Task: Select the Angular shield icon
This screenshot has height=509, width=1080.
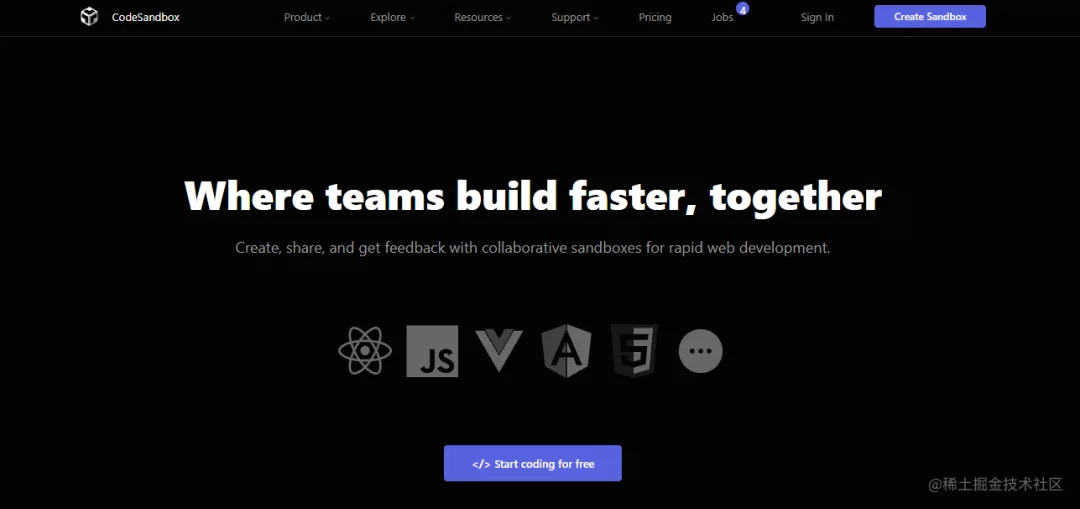Action: pos(566,351)
